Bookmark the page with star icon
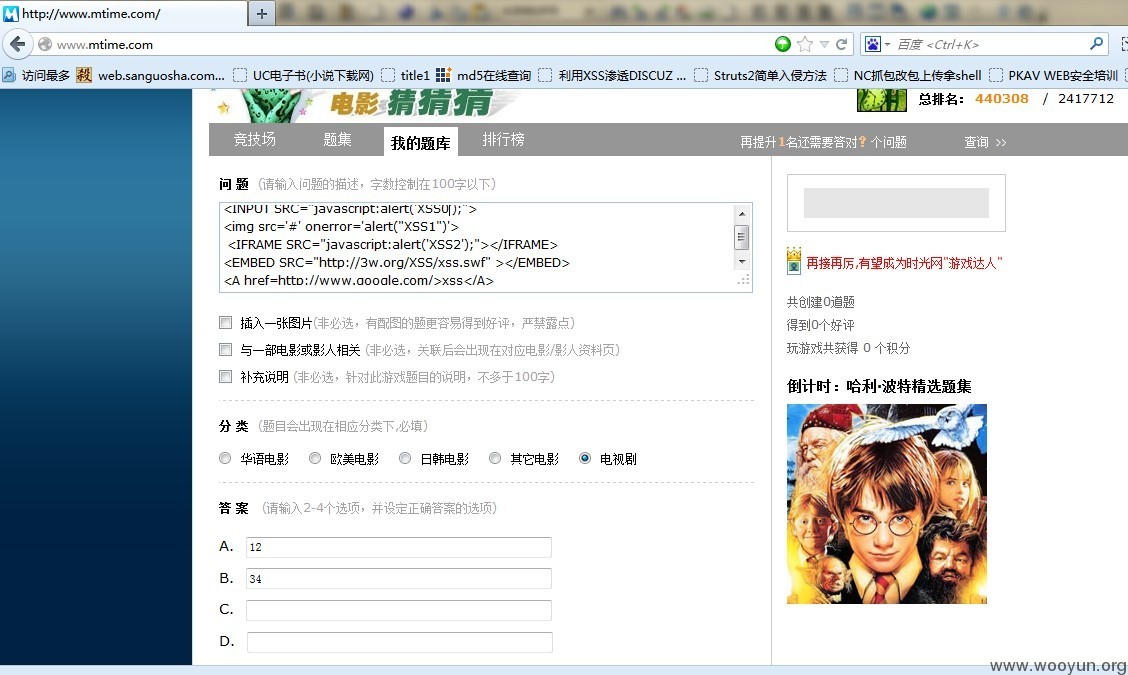 (x=805, y=44)
